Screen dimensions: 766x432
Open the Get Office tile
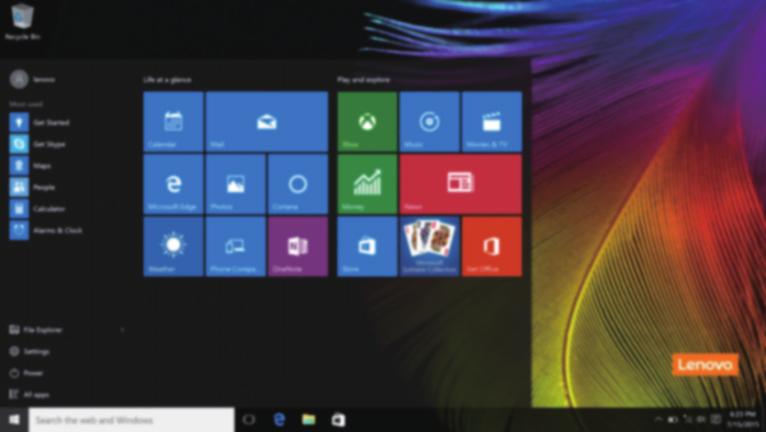[492, 247]
